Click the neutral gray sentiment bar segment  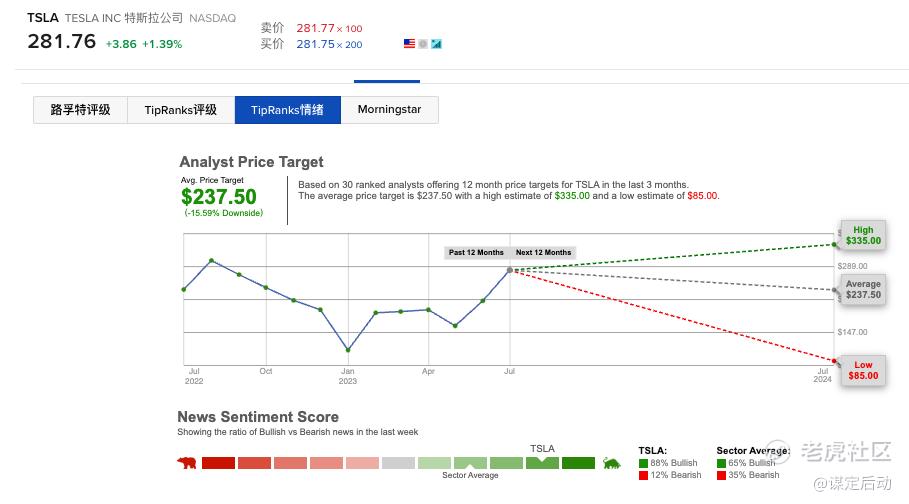pyautogui.click(x=398, y=463)
